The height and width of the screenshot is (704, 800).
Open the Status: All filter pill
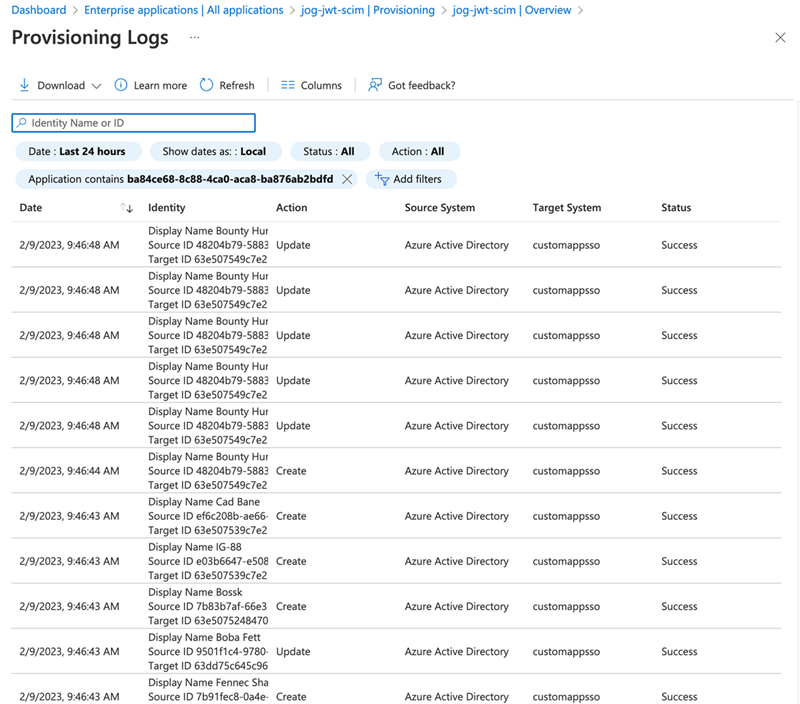329,152
